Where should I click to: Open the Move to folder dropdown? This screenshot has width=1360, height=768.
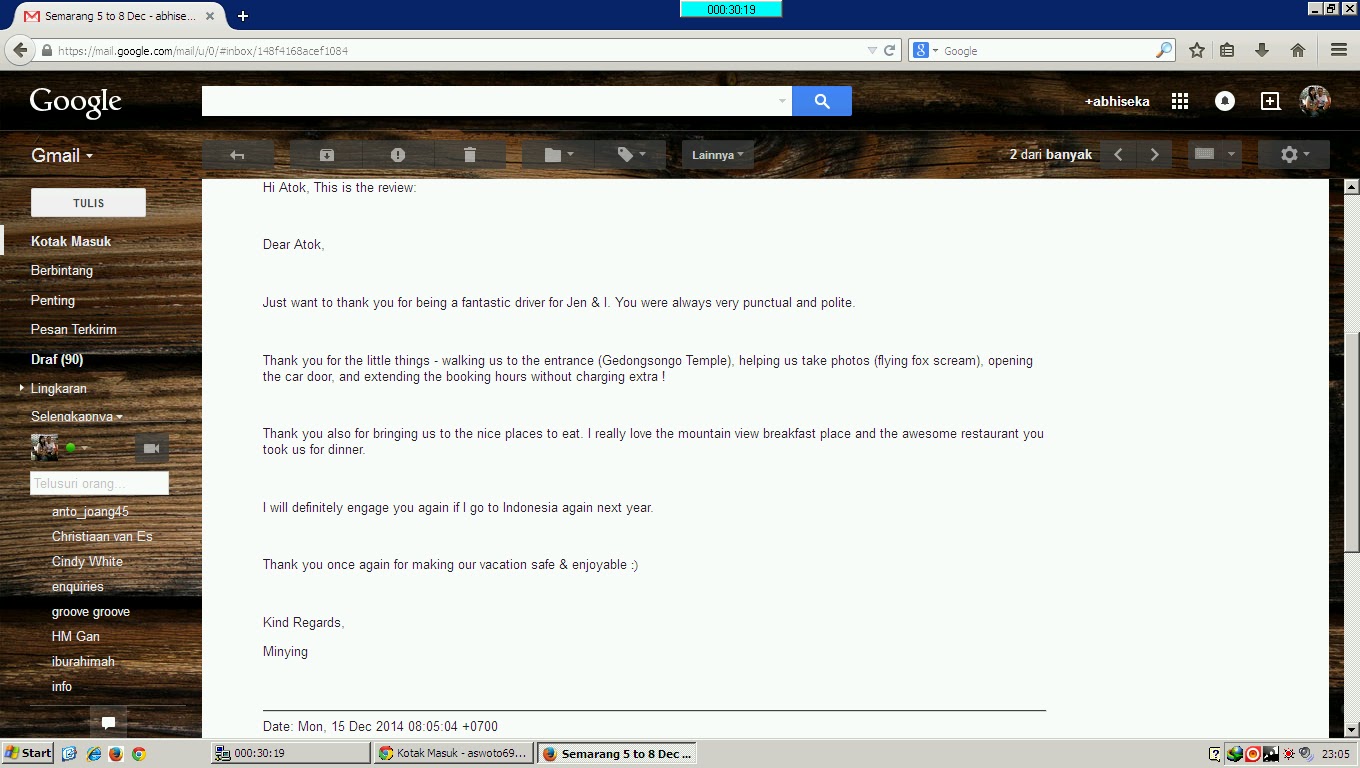point(558,155)
